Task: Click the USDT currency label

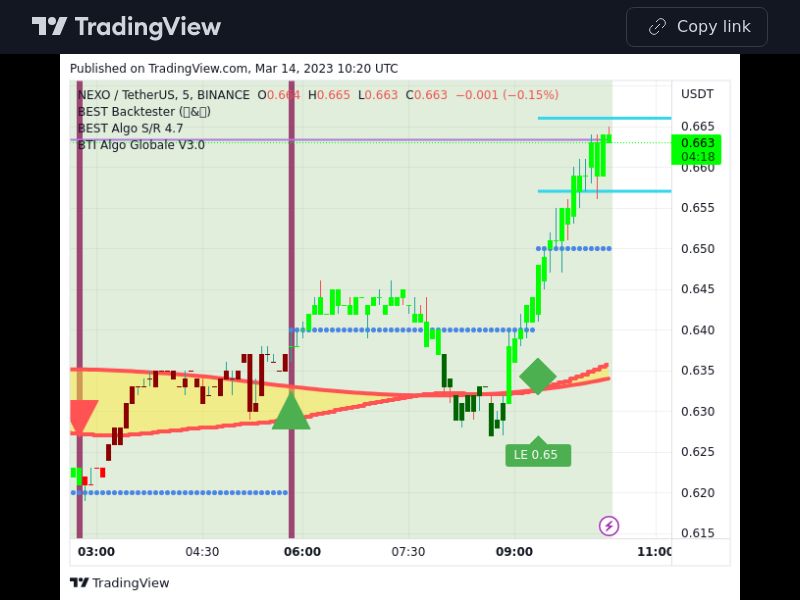Action: (697, 94)
